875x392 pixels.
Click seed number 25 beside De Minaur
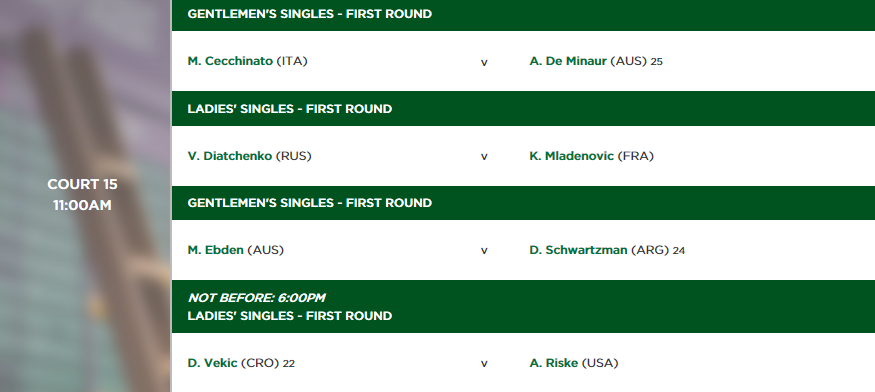tap(656, 62)
